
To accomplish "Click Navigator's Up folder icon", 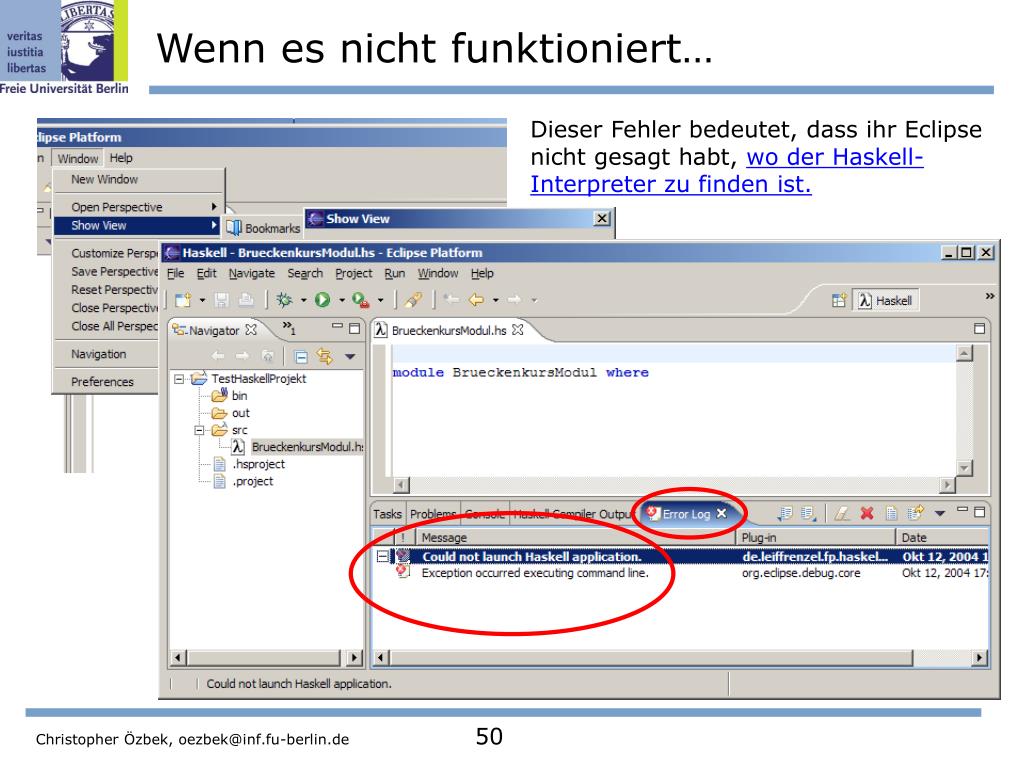I will (267, 356).
